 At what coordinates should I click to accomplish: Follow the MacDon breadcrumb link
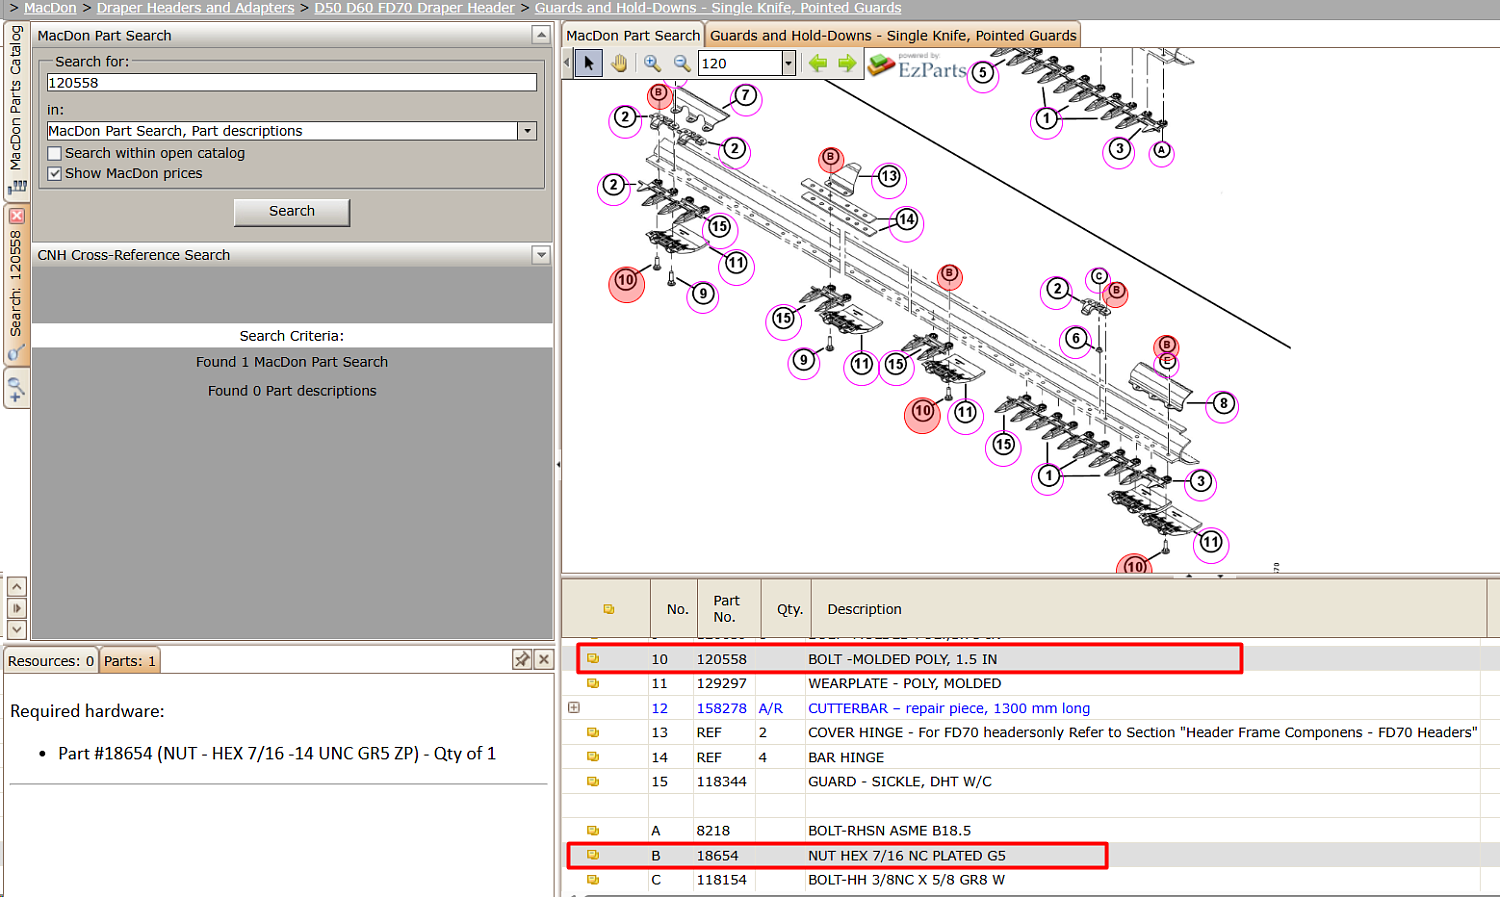click(x=50, y=8)
